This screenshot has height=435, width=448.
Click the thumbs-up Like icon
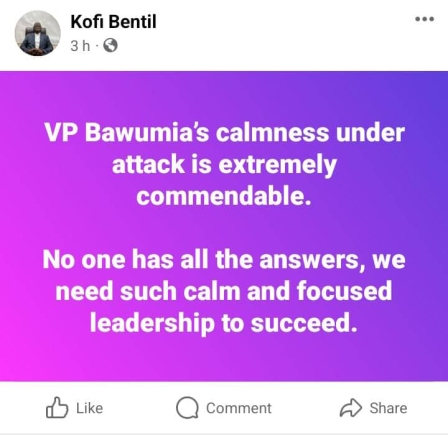57,407
